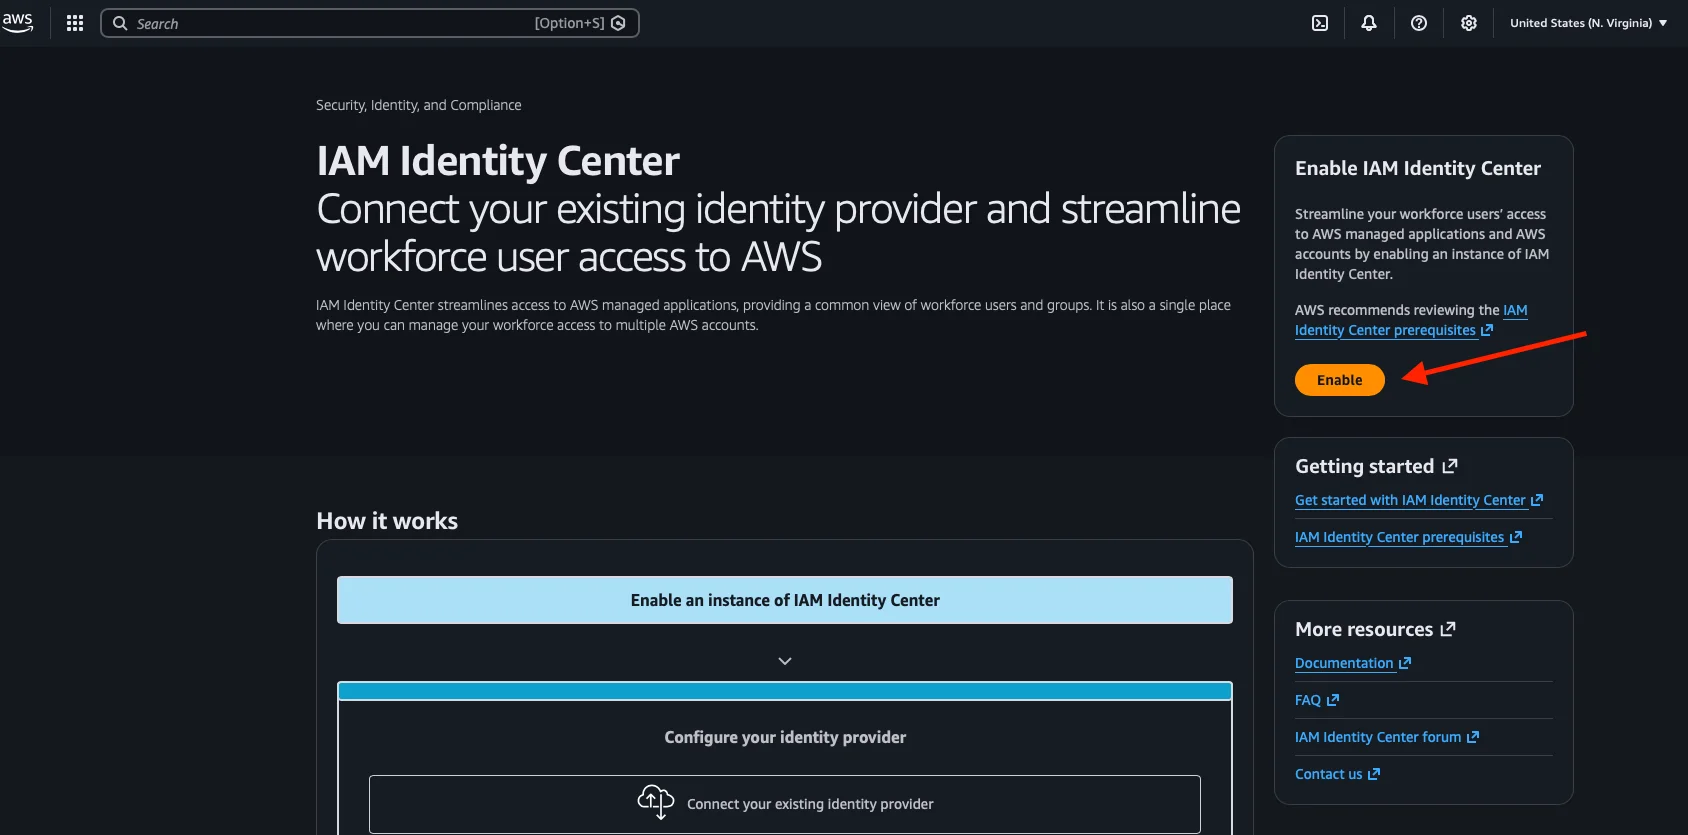This screenshot has height=835, width=1688.
Task: Click the AWS logo home icon
Action: (17, 22)
